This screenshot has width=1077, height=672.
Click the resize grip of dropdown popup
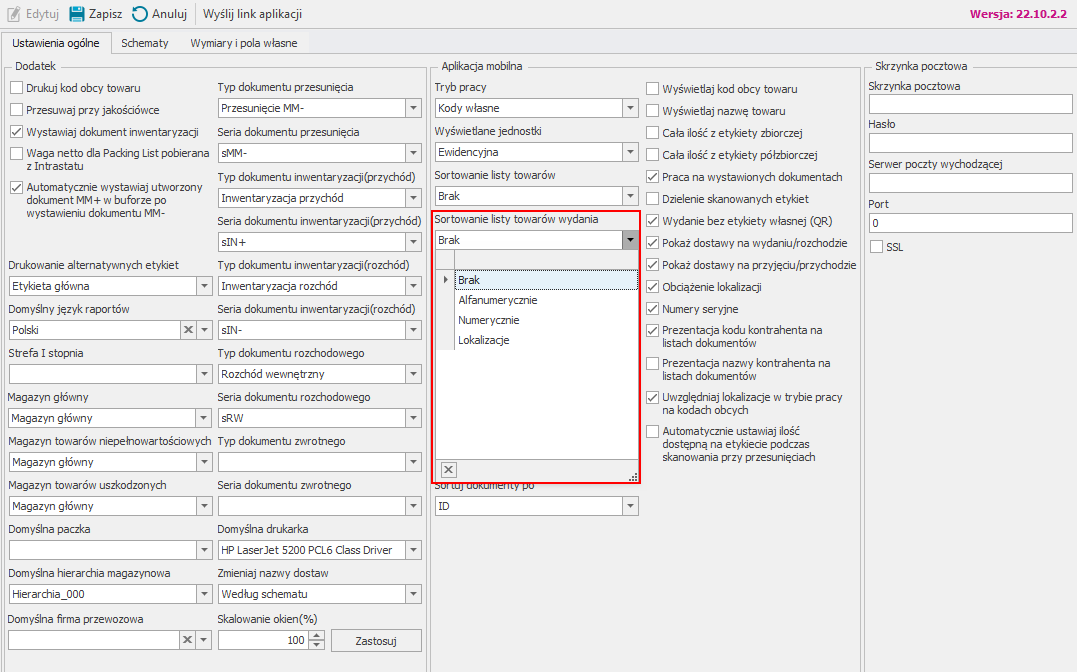pyautogui.click(x=632, y=478)
